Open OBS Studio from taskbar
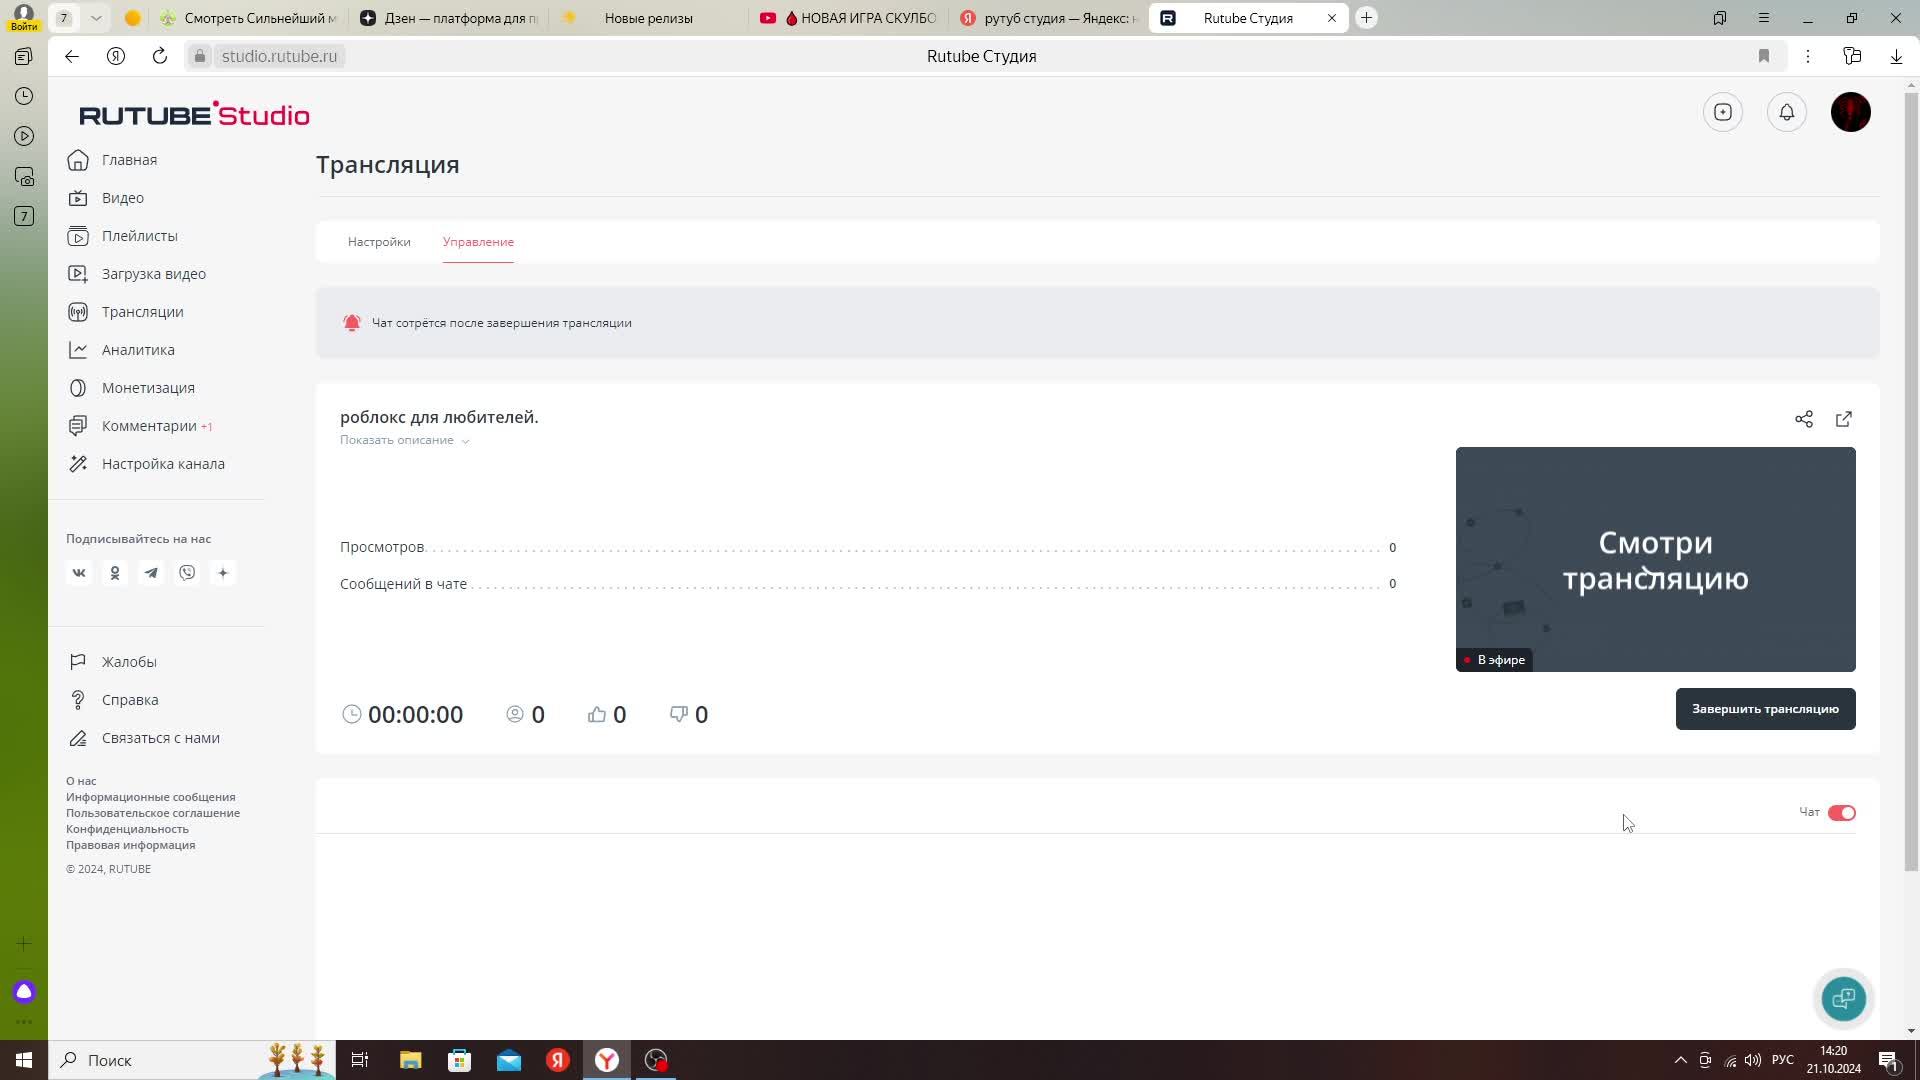This screenshot has height=1080, width=1920. [656, 1060]
